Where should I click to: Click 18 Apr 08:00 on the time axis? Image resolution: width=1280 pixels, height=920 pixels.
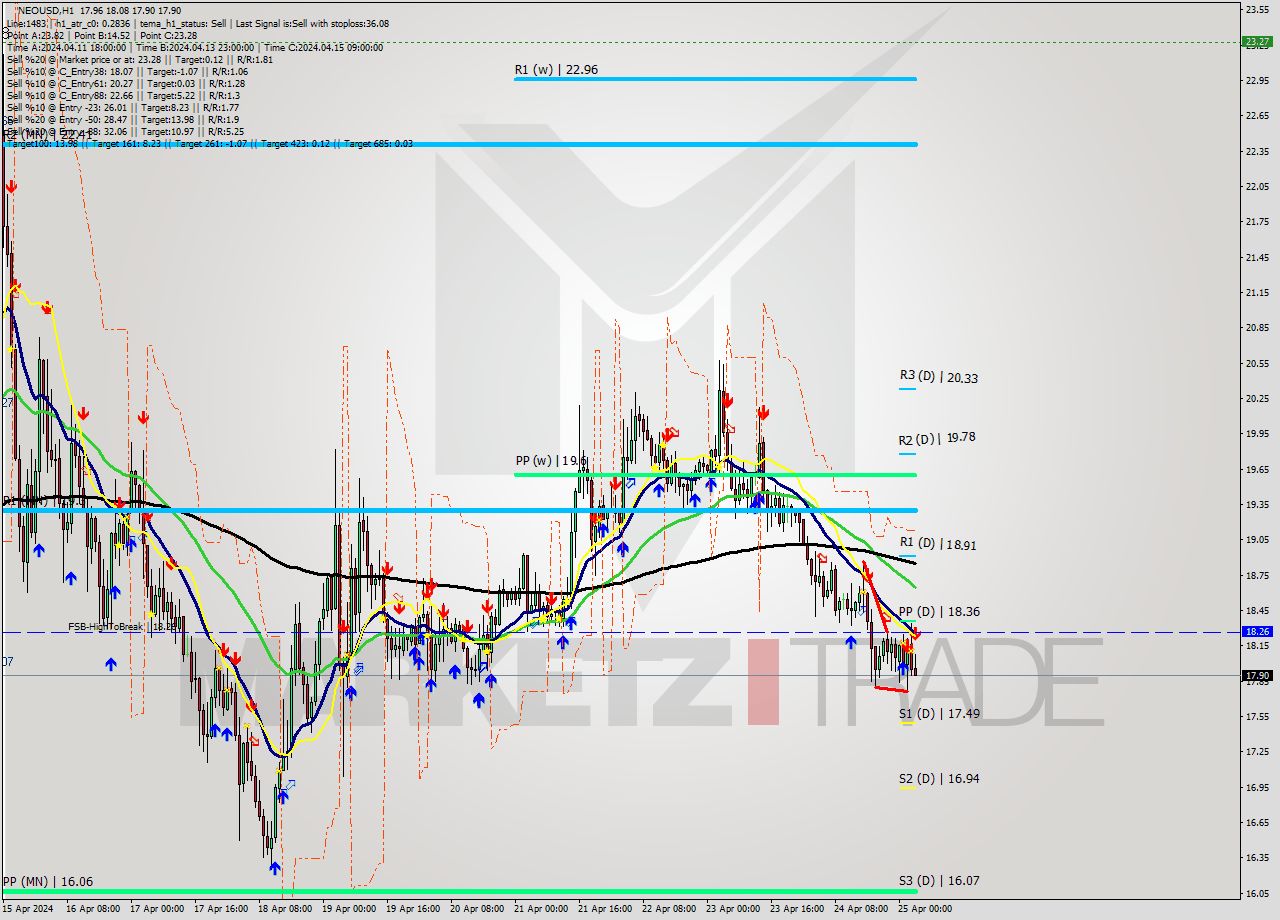pos(285,909)
